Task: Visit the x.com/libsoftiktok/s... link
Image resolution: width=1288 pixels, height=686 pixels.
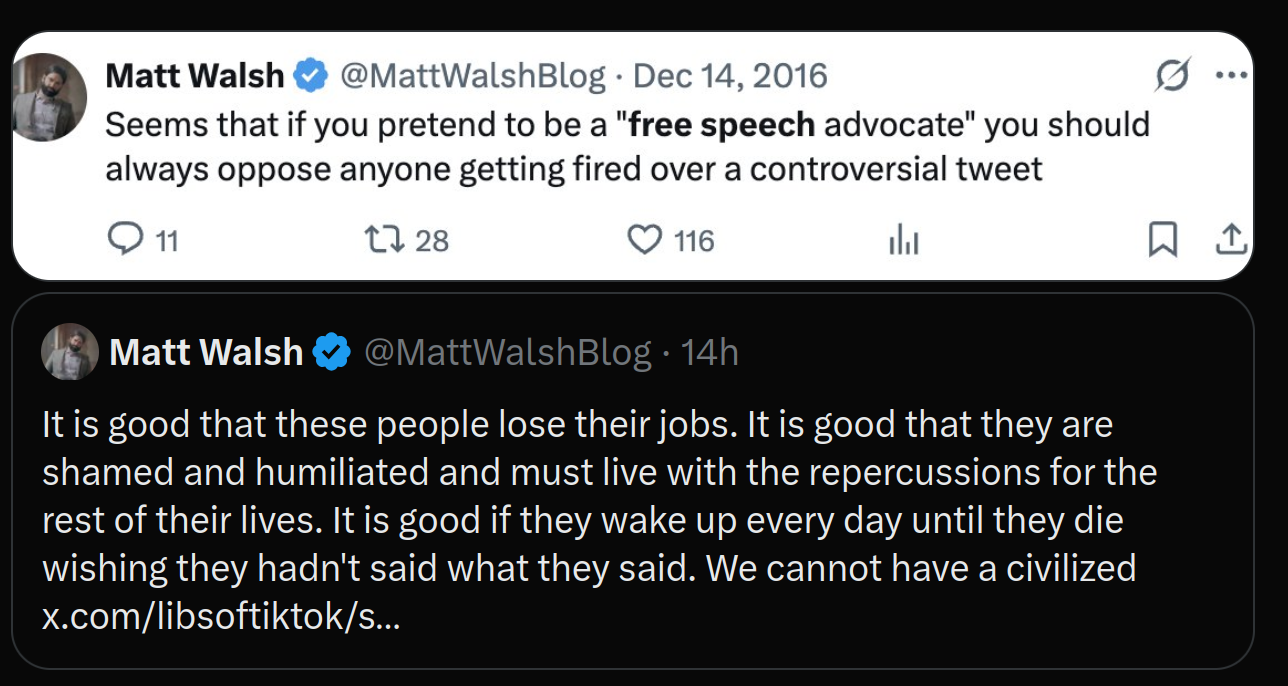Action: click(221, 616)
